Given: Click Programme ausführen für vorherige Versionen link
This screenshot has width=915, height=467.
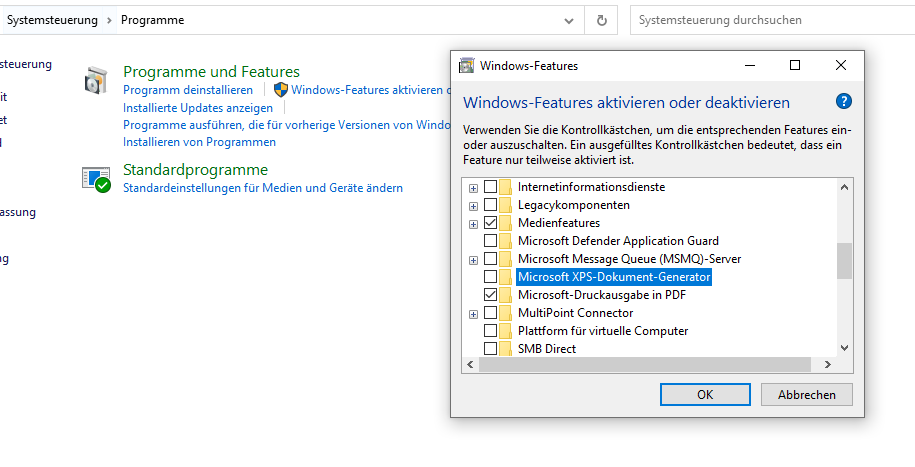Looking at the screenshot, I should pyautogui.click(x=287, y=125).
